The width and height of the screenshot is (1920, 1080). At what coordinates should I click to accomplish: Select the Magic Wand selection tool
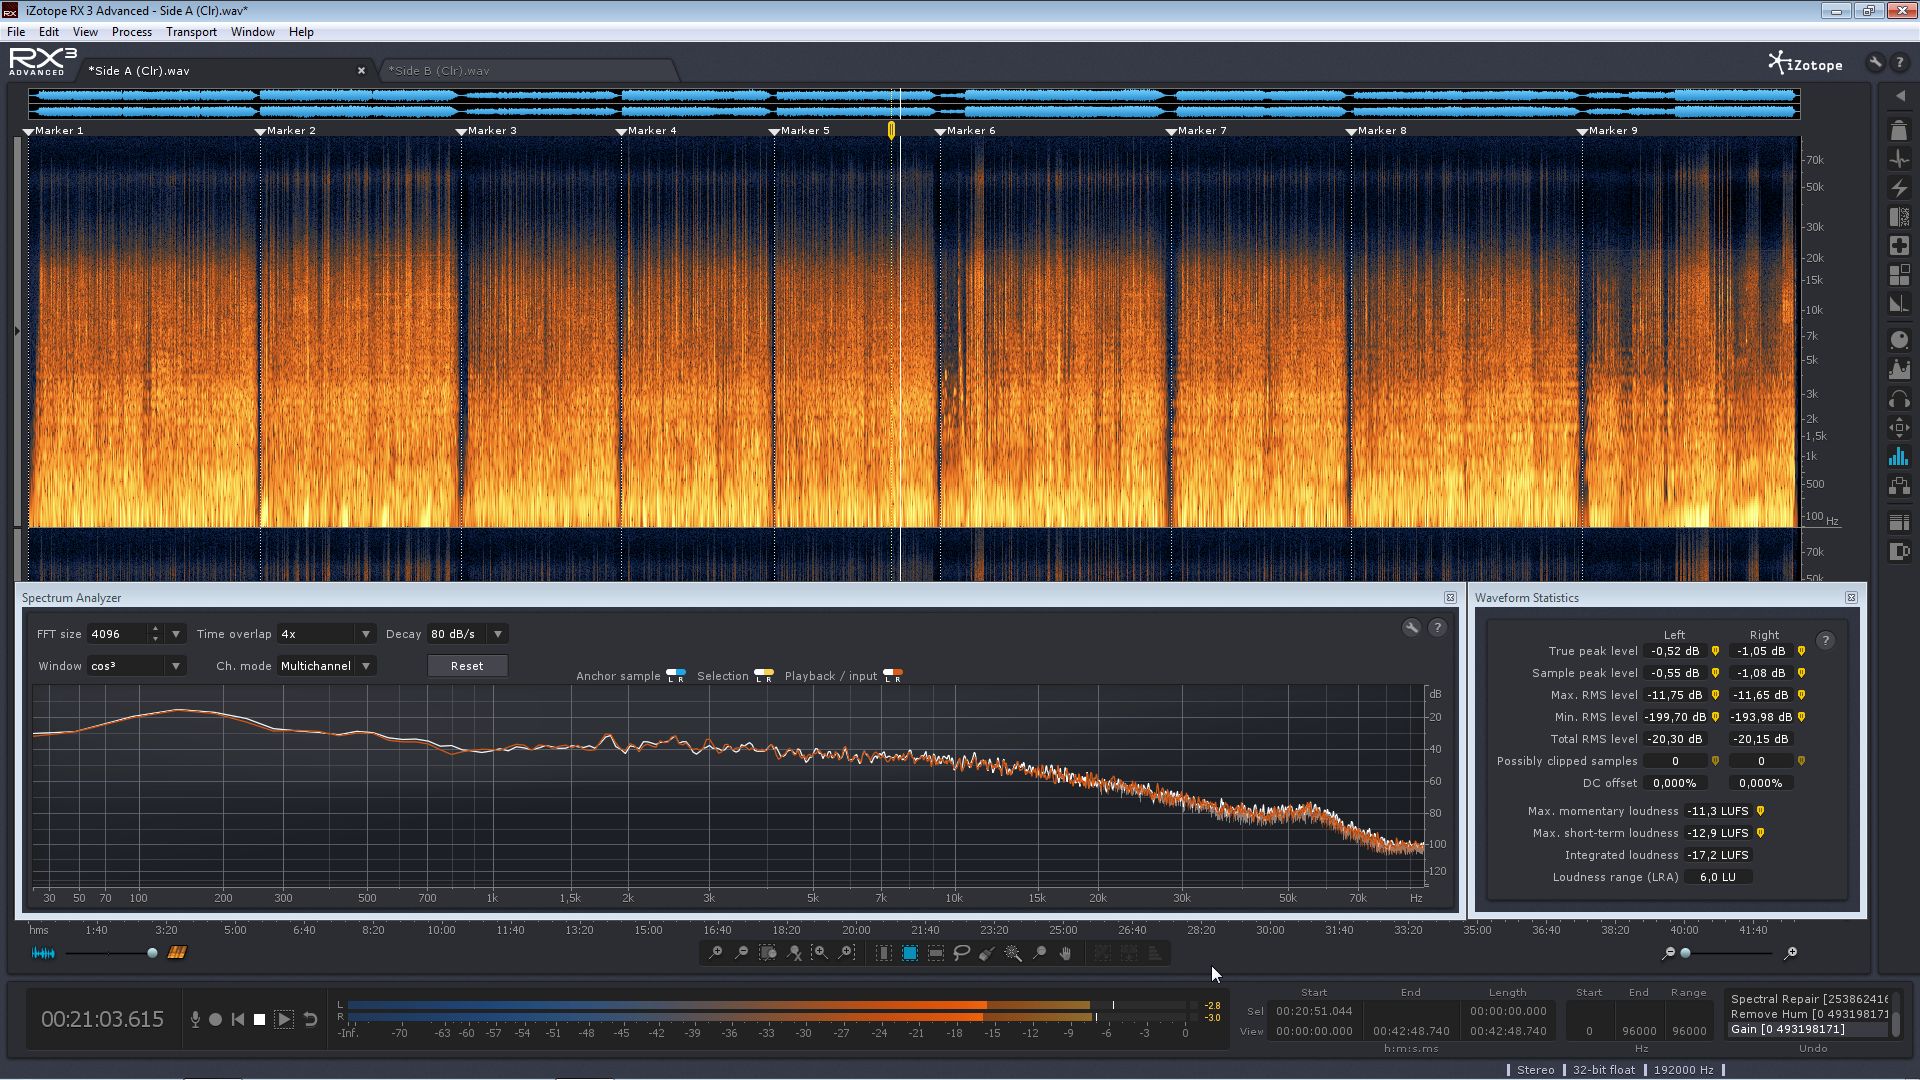tap(1013, 953)
